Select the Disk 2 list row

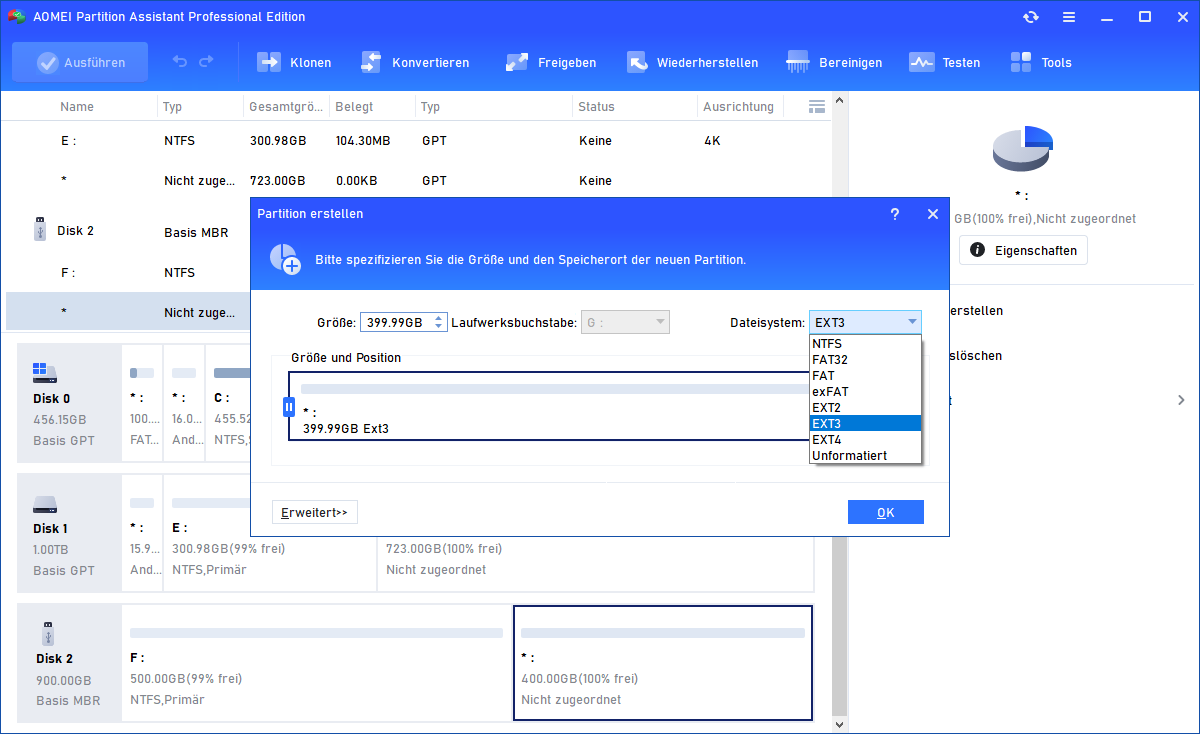pyautogui.click(x=128, y=232)
